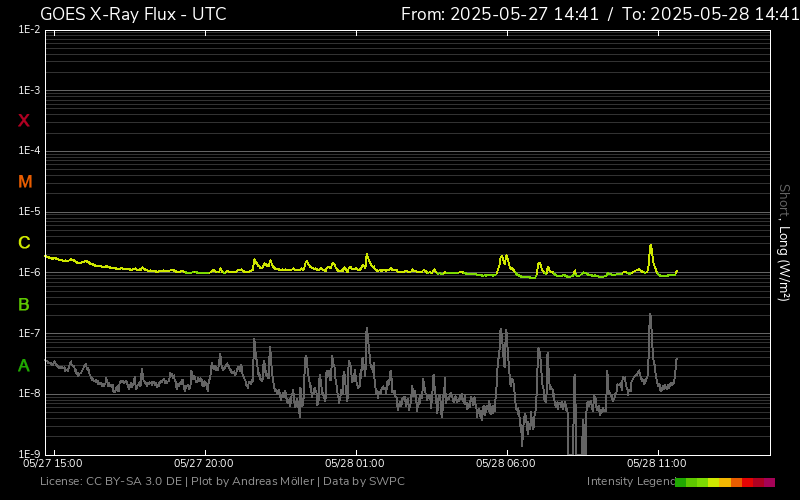
Task: Click the 05/27 15:00 time axis label
Action: pyautogui.click(x=53, y=464)
